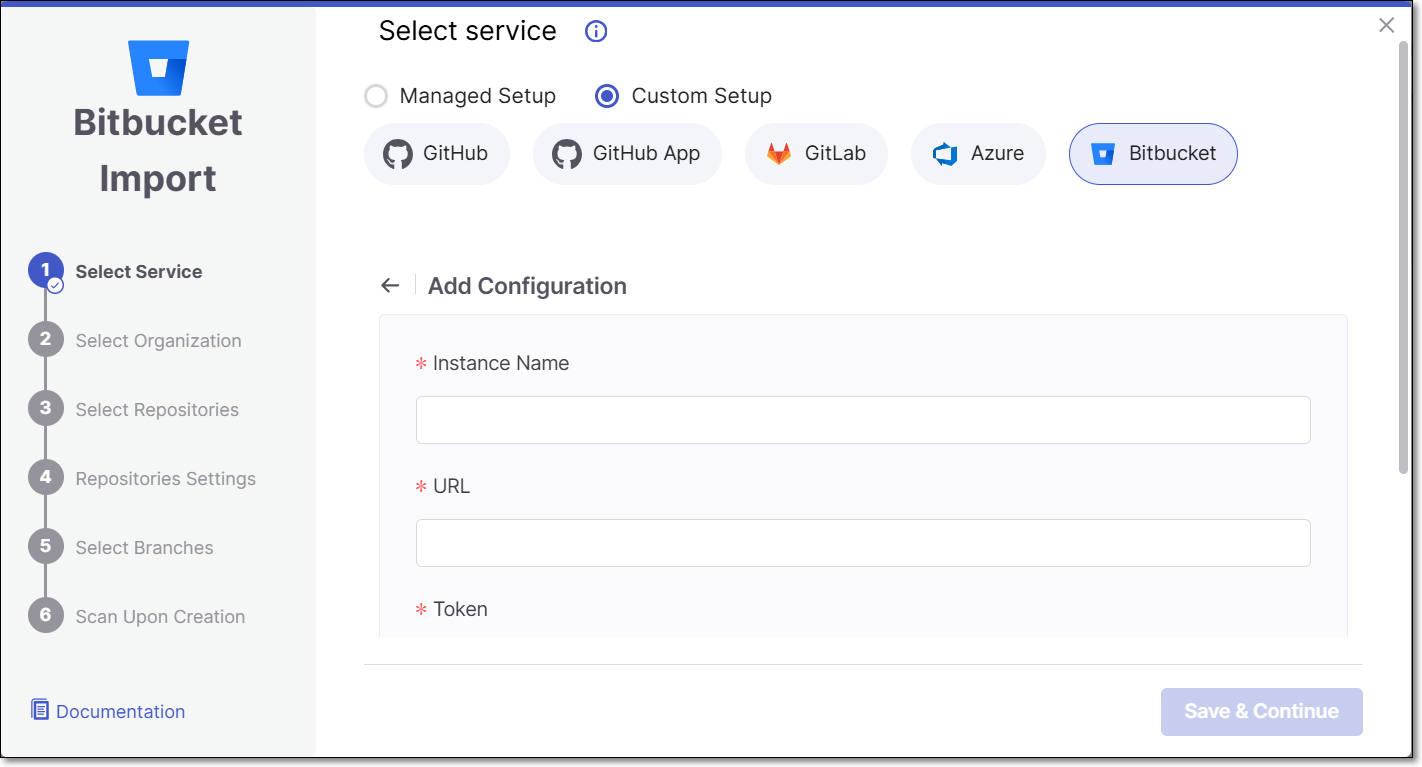This screenshot has height=767, width=1422.
Task: Open the Documentation link
Action: point(120,712)
